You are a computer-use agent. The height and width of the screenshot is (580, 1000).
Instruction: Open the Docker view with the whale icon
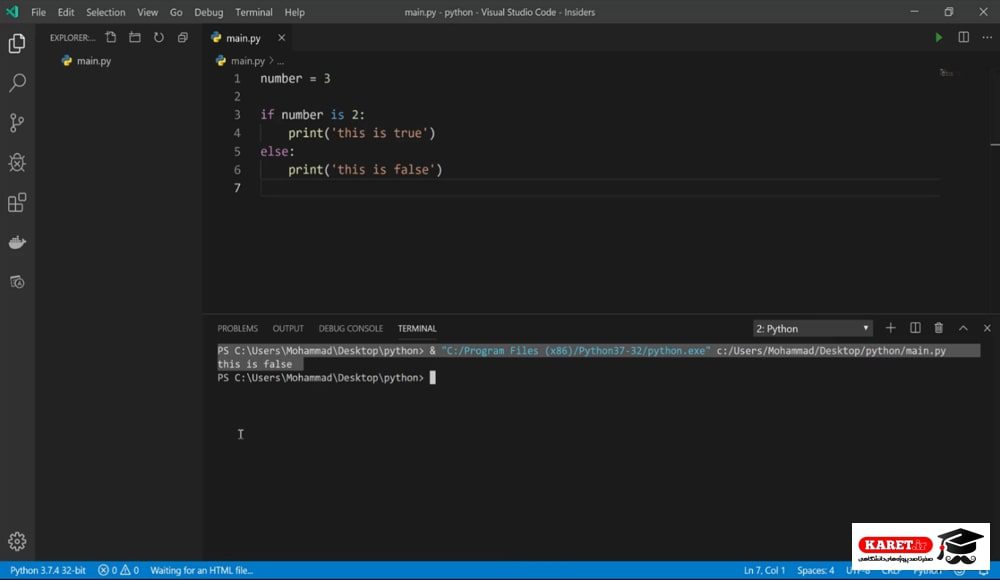(x=17, y=242)
